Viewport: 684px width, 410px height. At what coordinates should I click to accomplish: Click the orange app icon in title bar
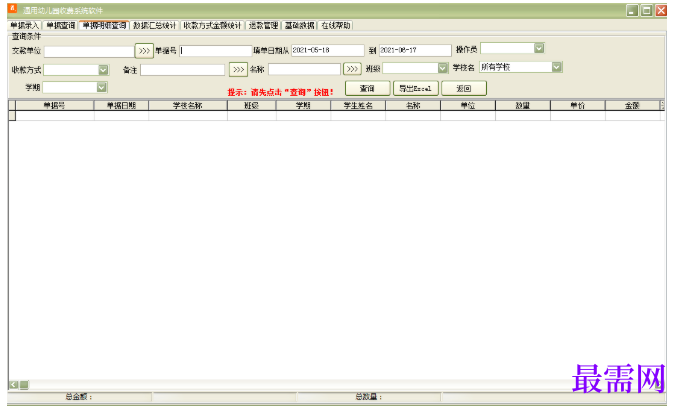click(x=12, y=9)
